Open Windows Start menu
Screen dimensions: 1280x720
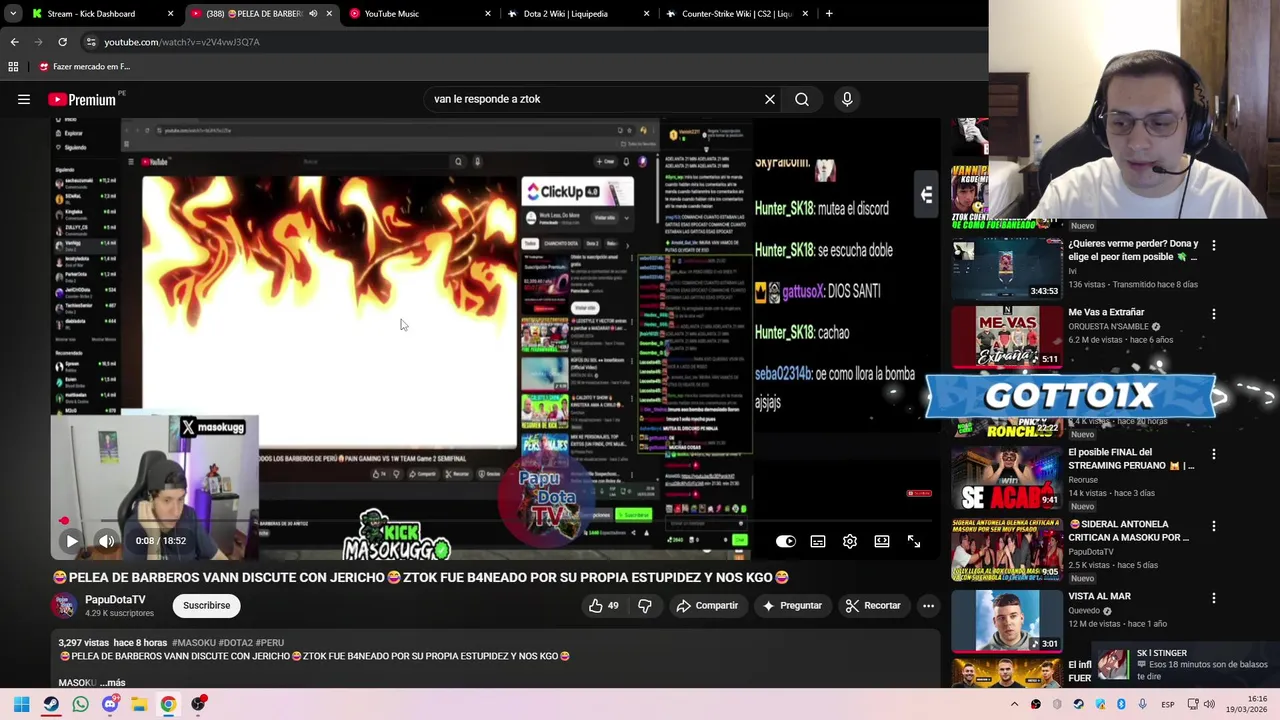pos(21,704)
